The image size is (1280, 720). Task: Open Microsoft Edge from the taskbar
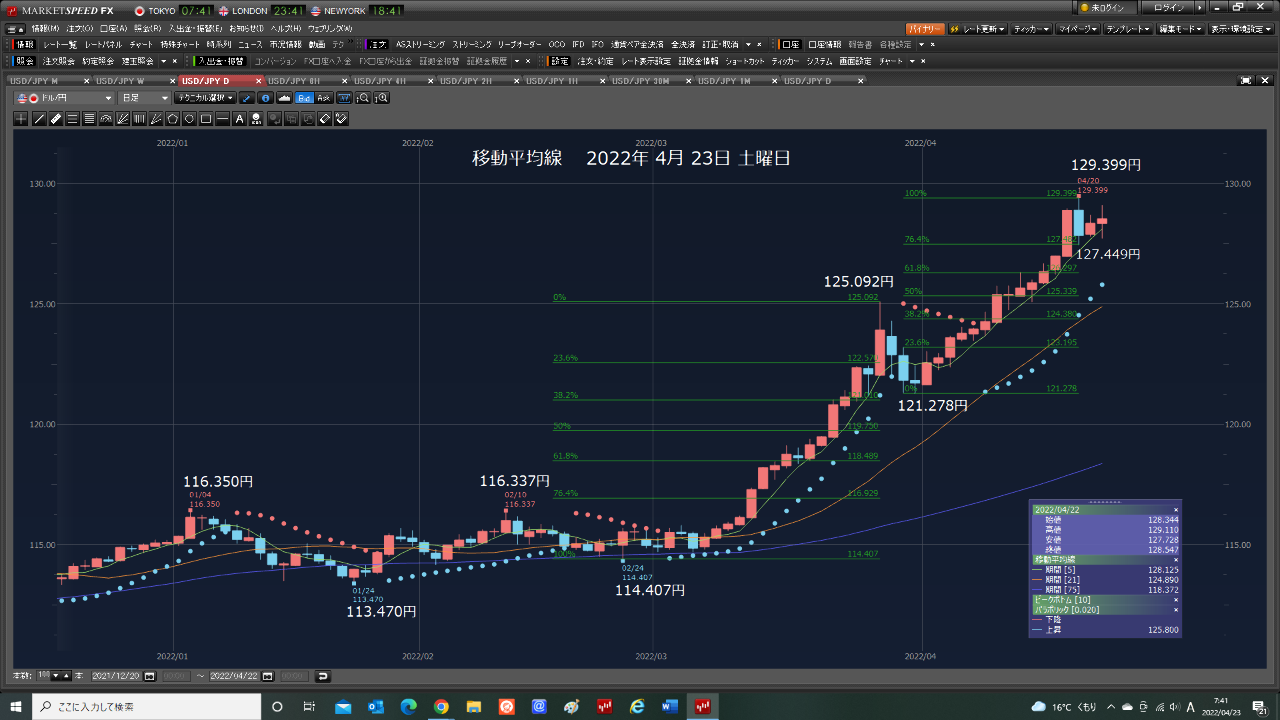(x=408, y=706)
